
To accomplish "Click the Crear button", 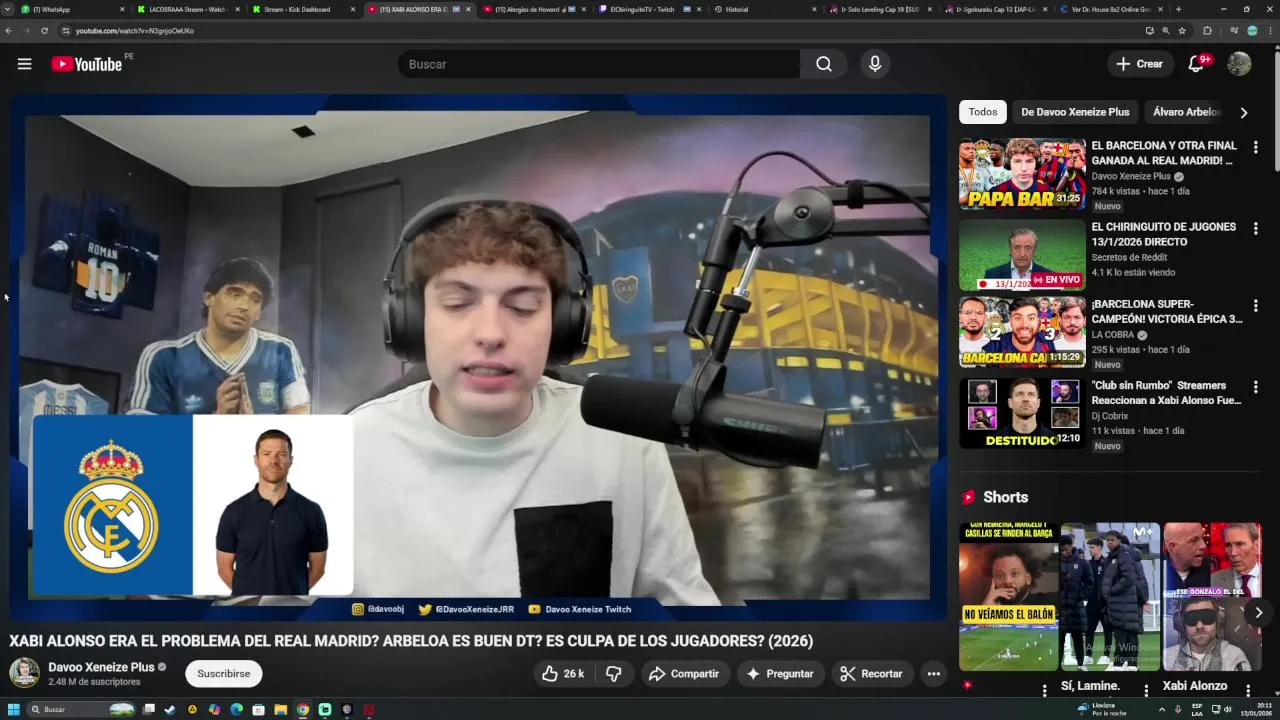I will pos(1140,64).
